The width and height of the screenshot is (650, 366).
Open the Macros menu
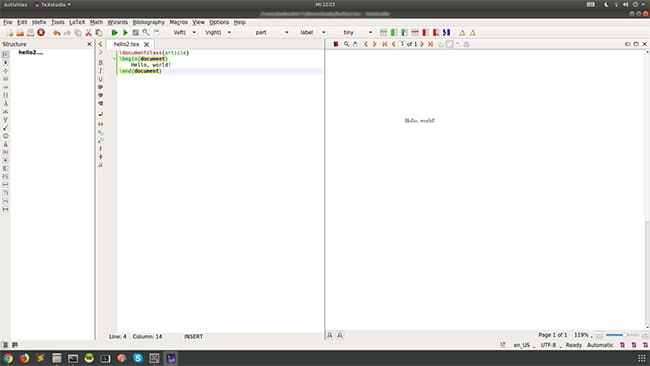pos(179,22)
